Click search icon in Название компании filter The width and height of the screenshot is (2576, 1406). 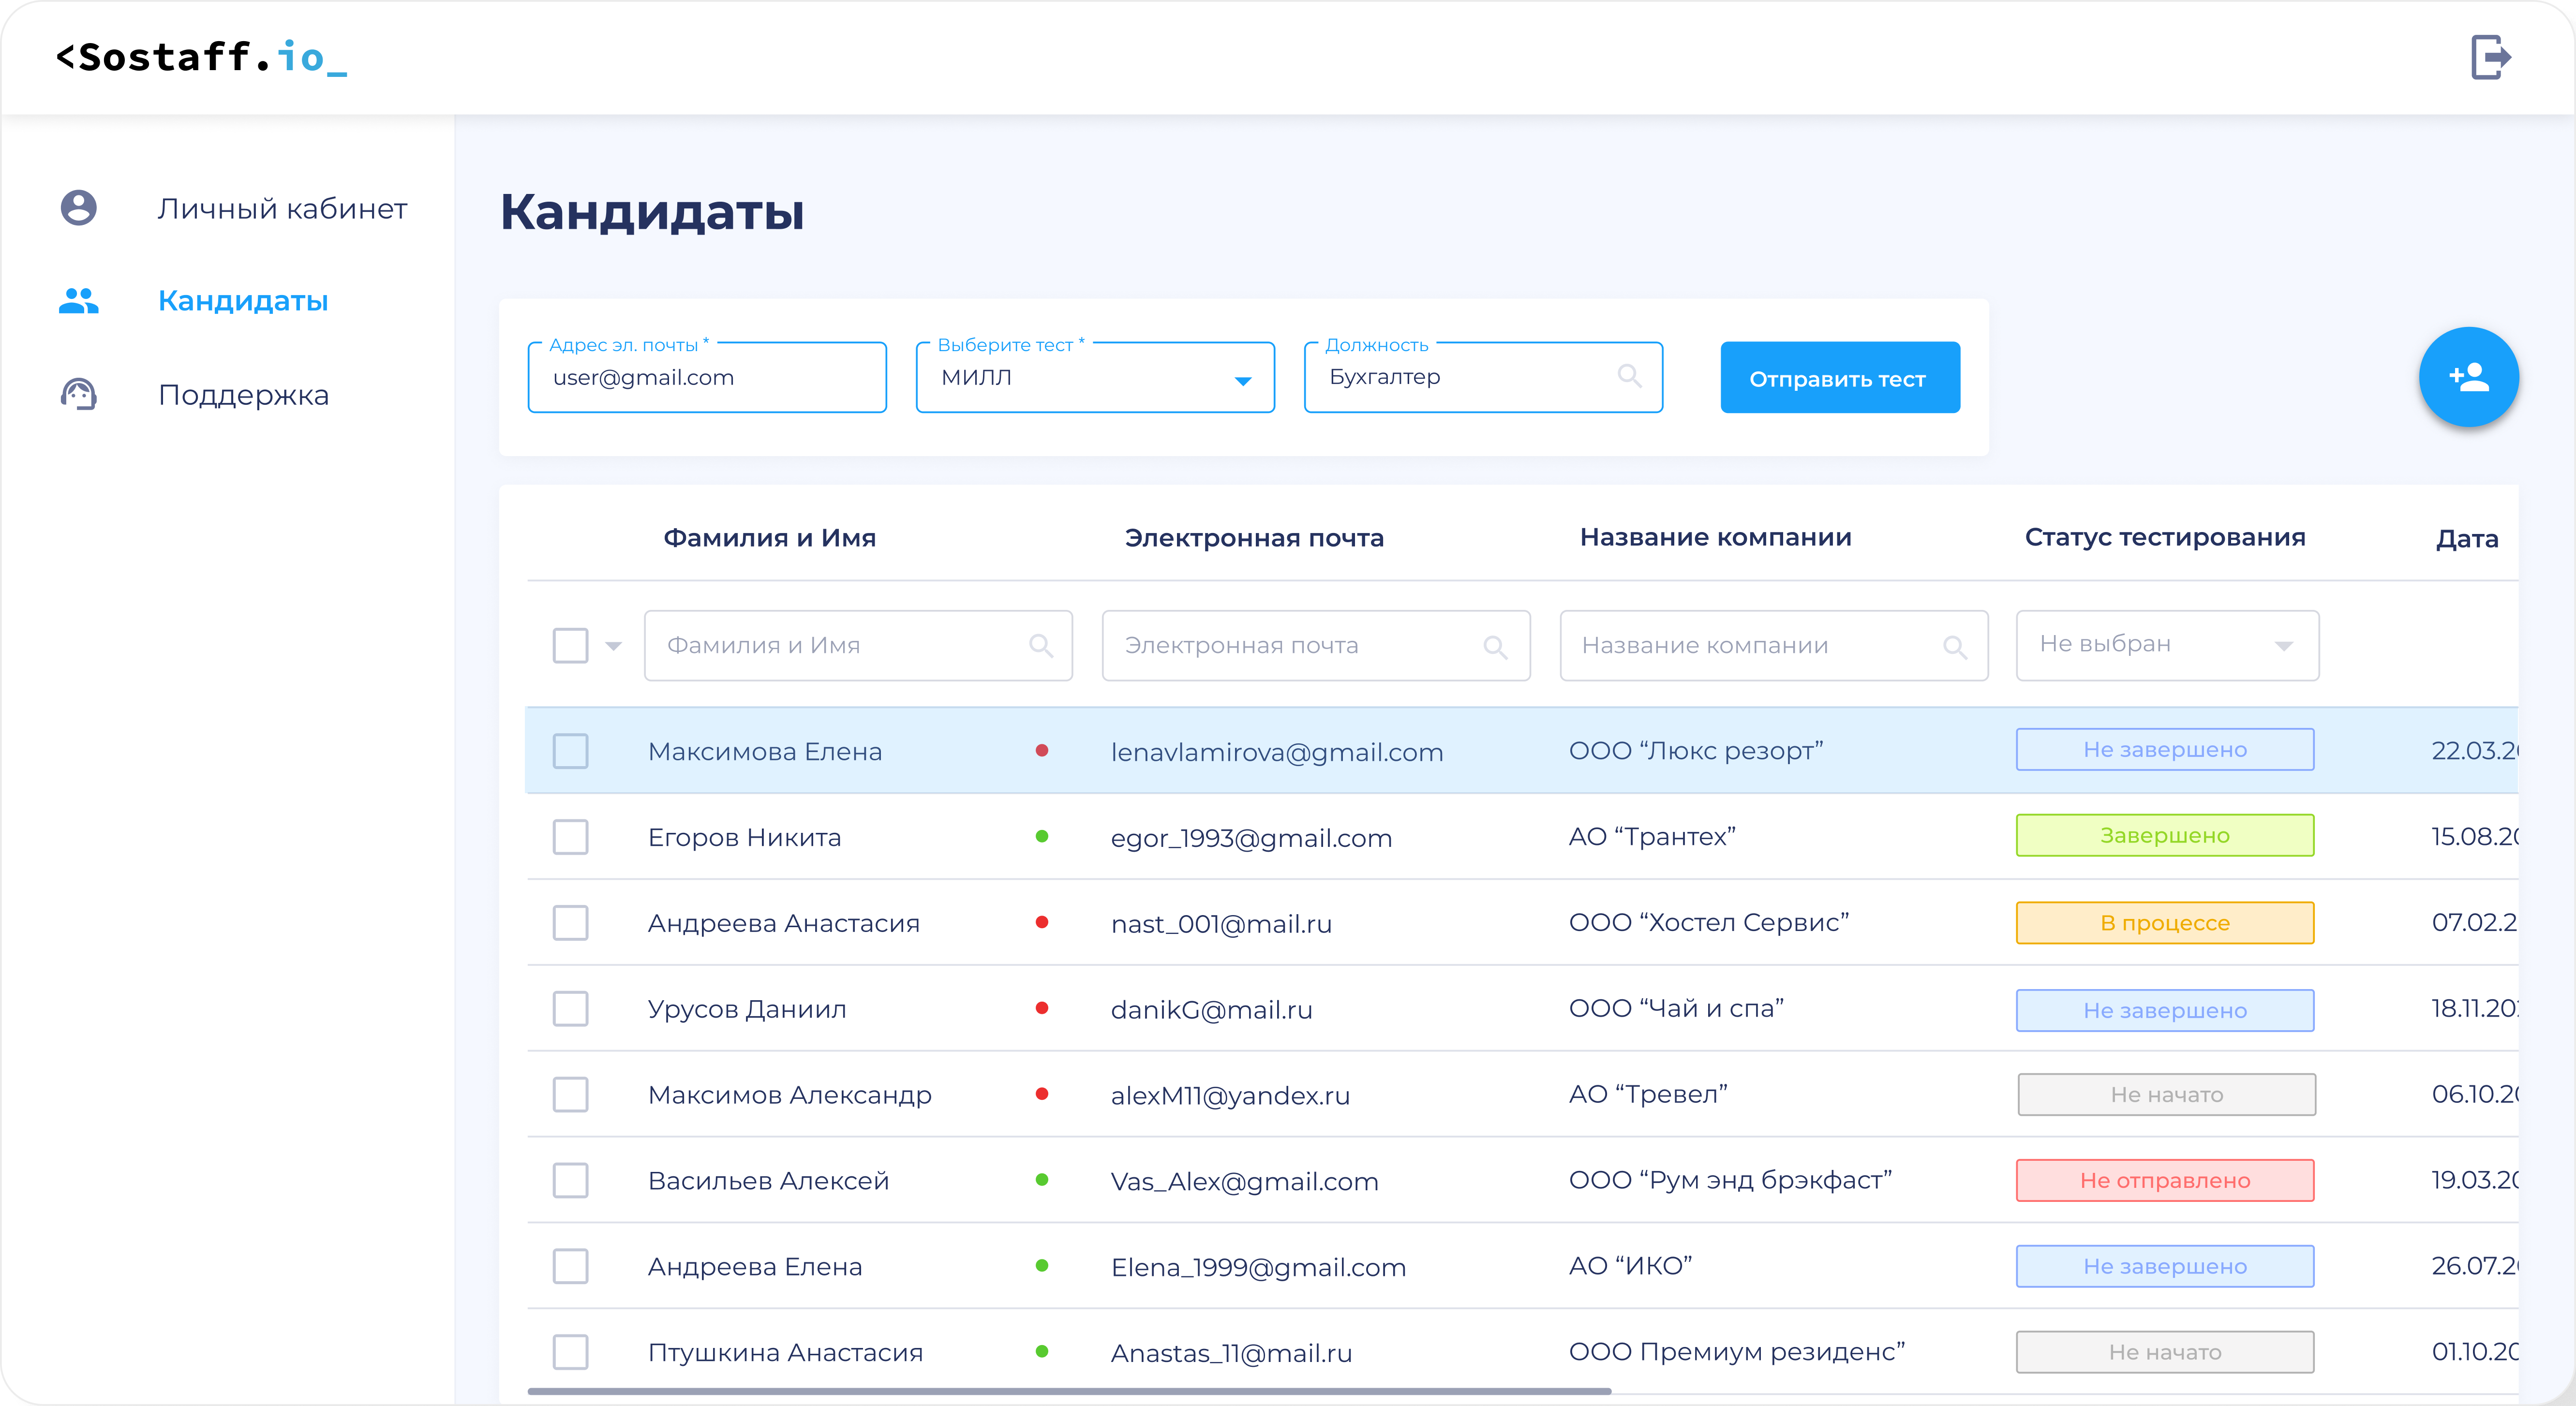pos(1954,646)
